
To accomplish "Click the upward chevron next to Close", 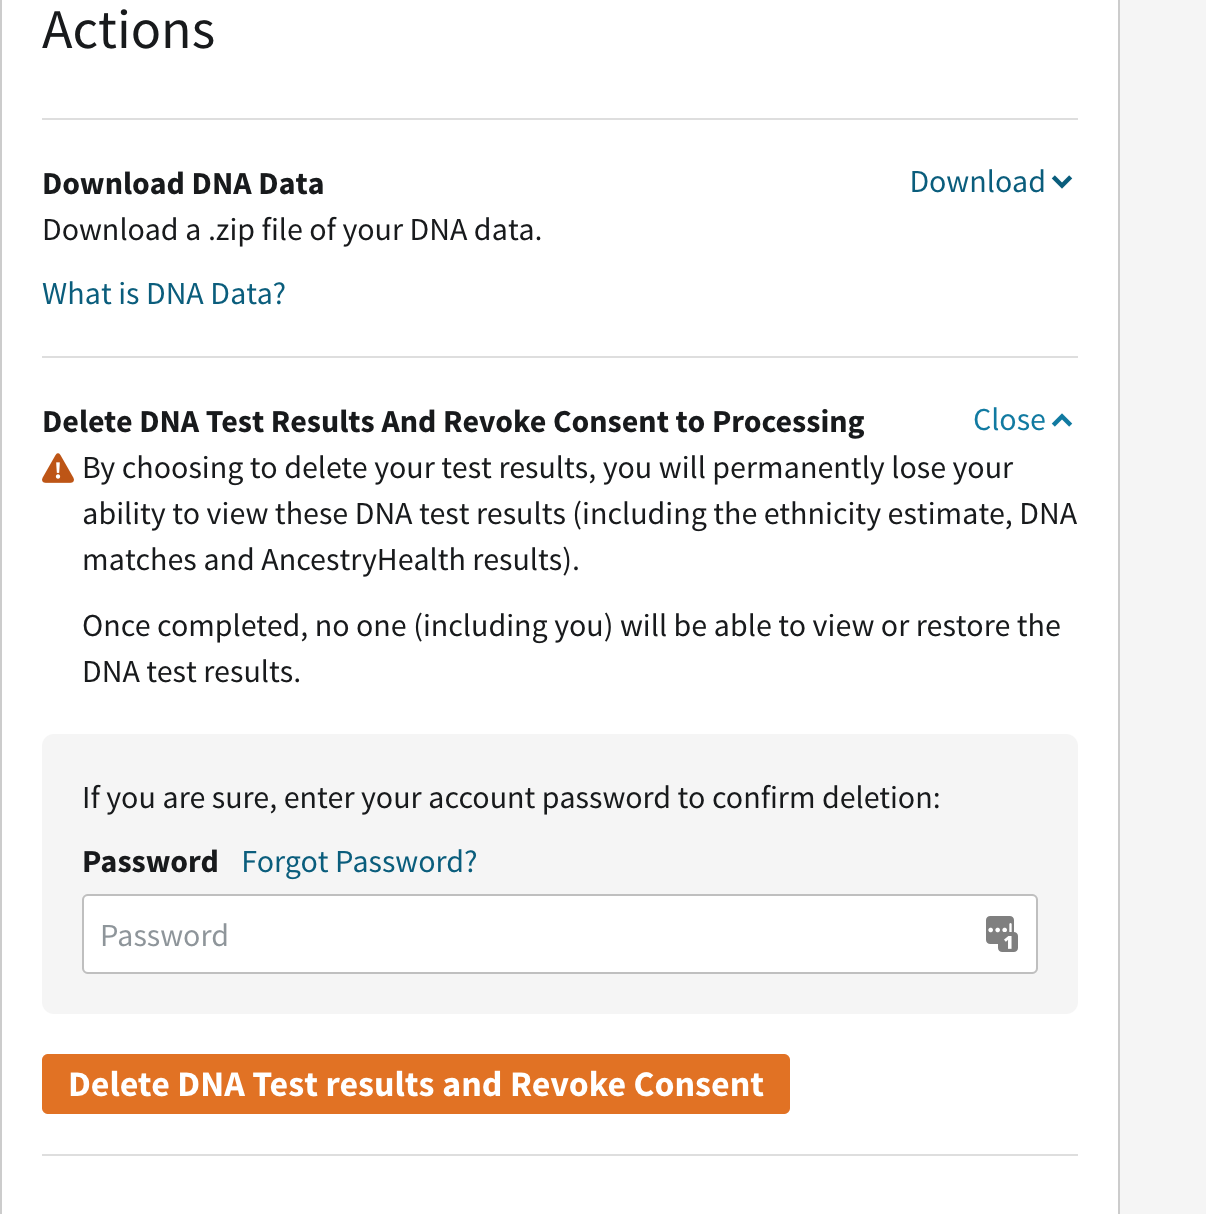I will pyautogui.click(x=1062, y=421).
